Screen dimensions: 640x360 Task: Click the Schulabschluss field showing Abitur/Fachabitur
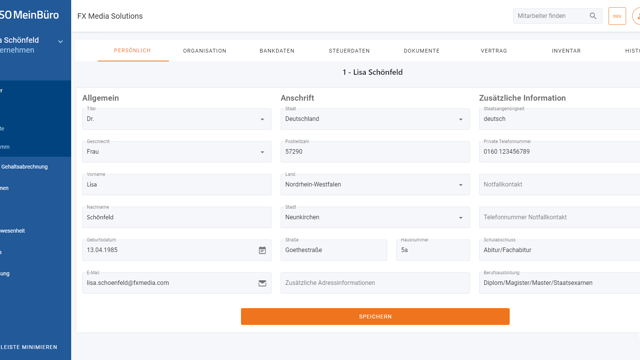560,250
